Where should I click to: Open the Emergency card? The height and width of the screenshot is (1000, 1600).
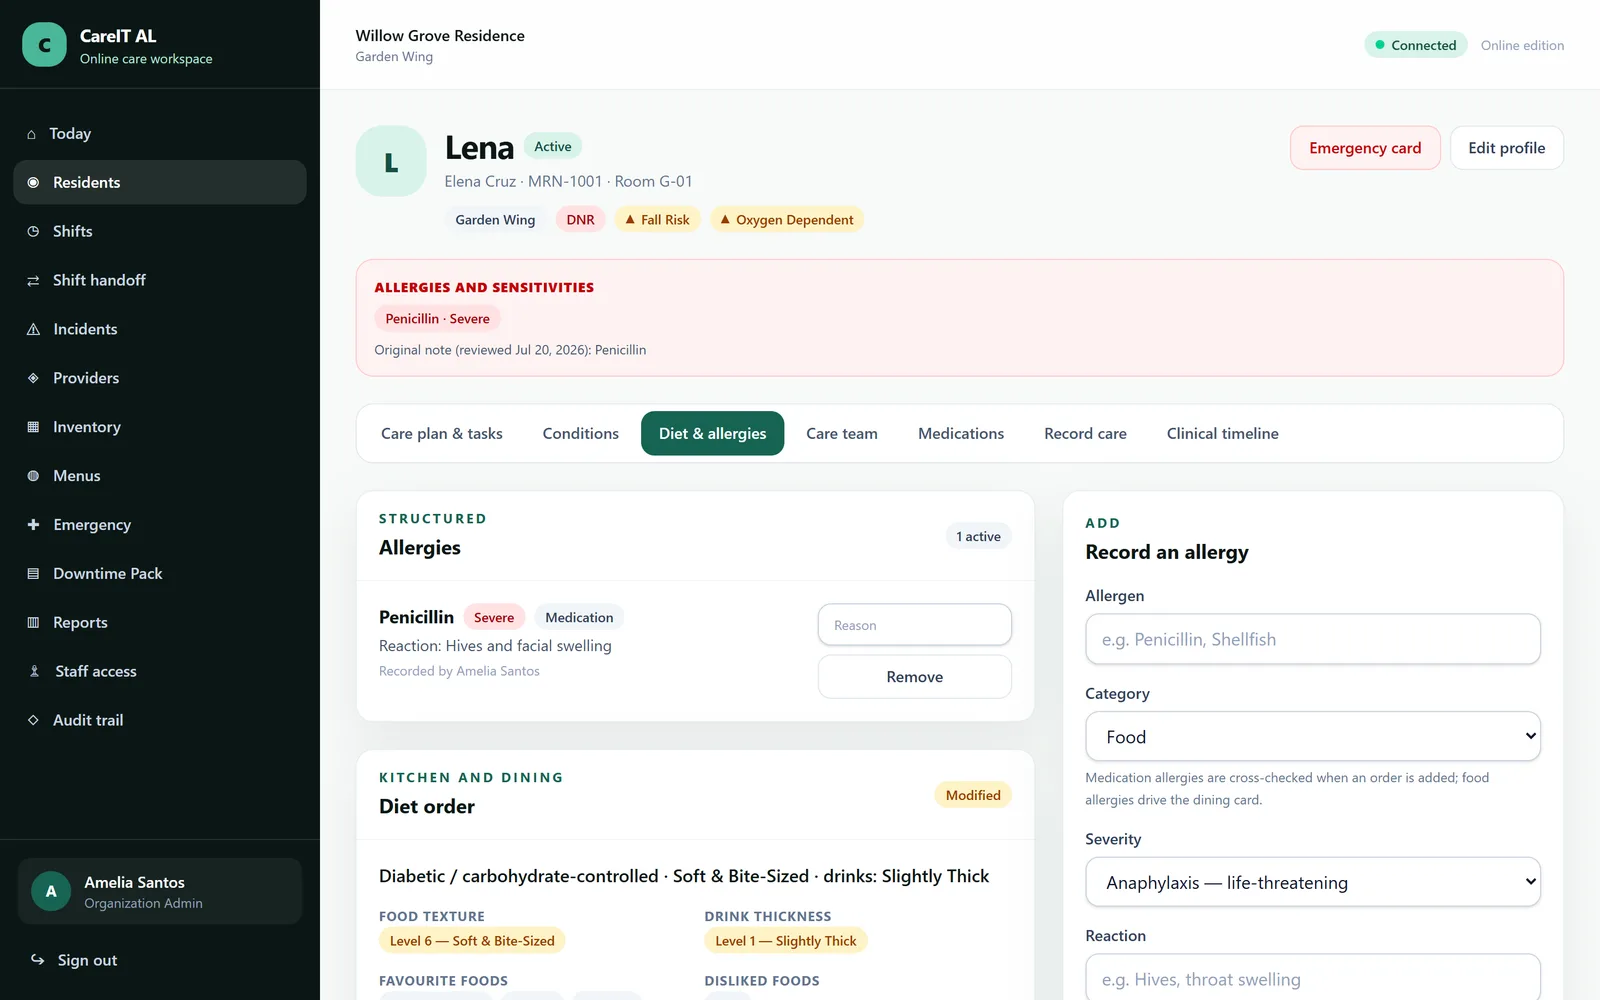coord(1365,148)
